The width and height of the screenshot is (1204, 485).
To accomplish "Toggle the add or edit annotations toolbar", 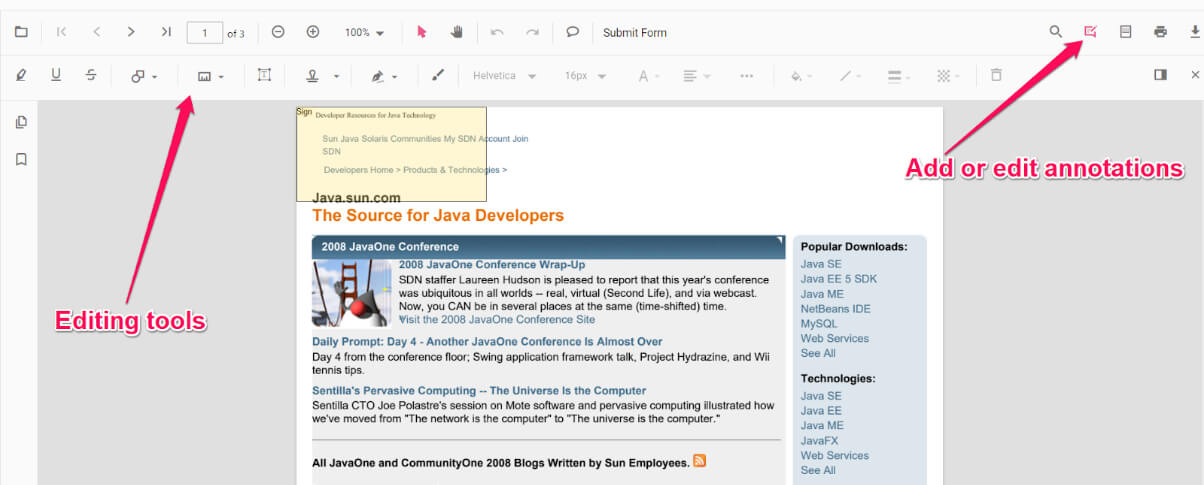I will tap(1090, 32).
